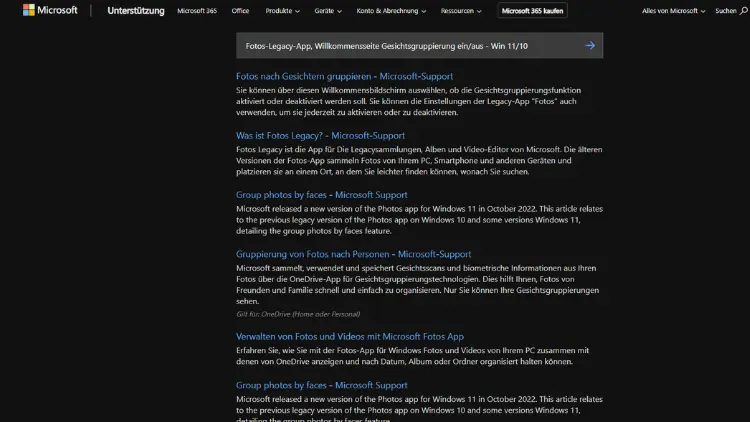Open search via the magnifier icon
This screenshot has width=750, height=422.
coord(744,11)
